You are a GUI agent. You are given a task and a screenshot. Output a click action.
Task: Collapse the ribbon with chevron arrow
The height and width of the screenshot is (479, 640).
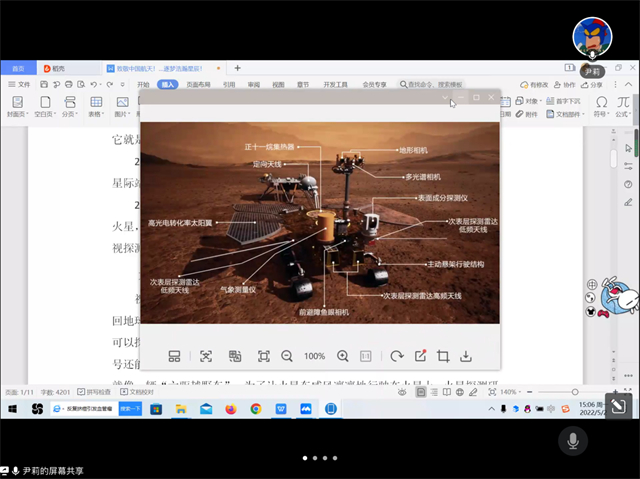629,84
